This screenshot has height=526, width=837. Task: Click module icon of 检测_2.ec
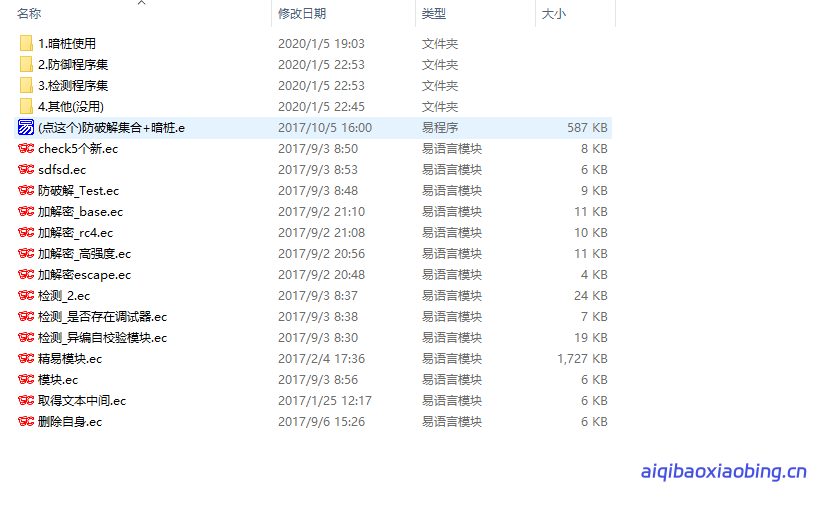26,295
